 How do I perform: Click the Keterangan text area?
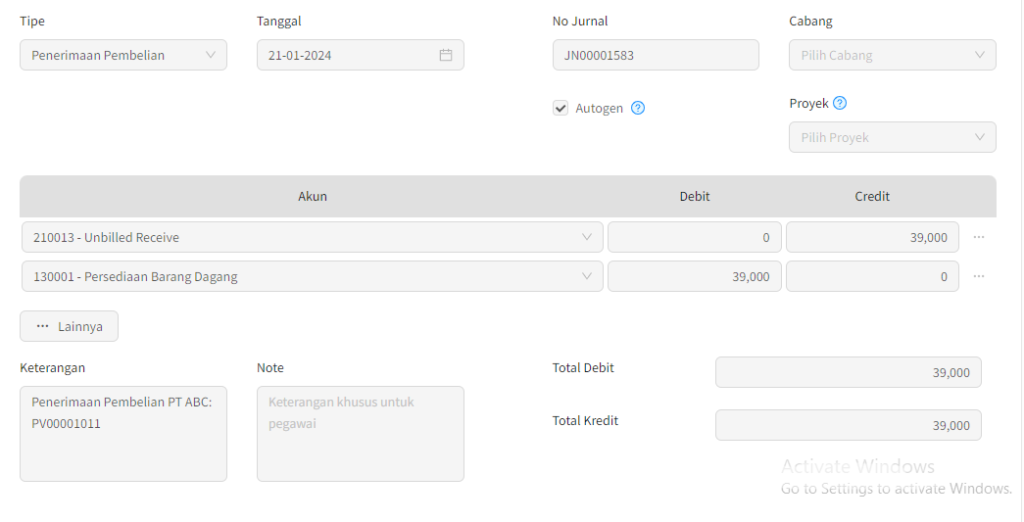tap(123, 434)
